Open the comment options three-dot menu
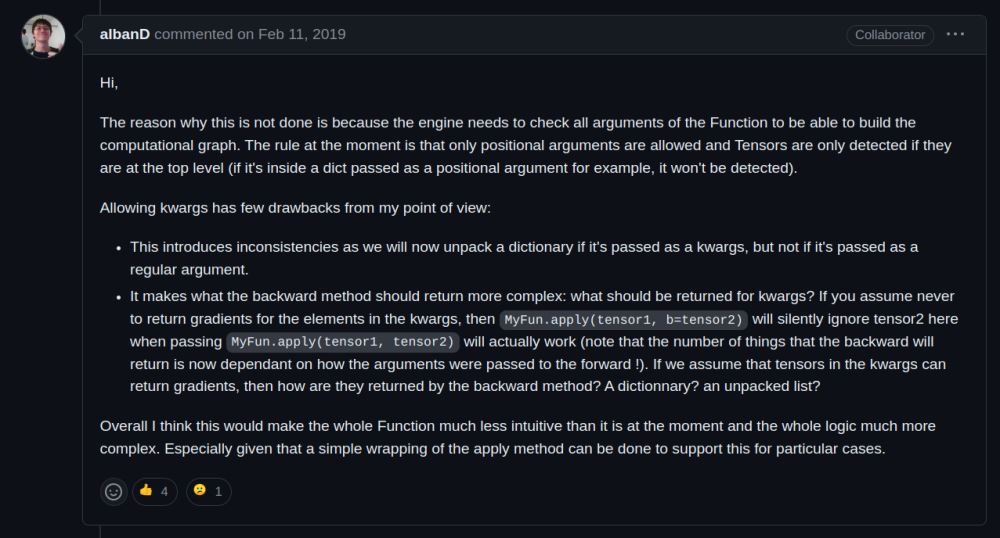This screenshot has width=1000, height=538. tap(955, 34)
